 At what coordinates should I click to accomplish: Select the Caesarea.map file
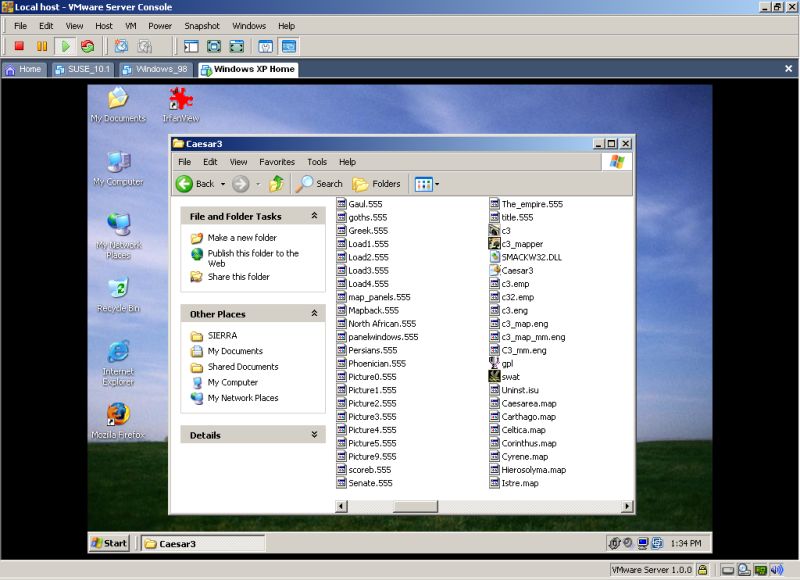[528, 403]
